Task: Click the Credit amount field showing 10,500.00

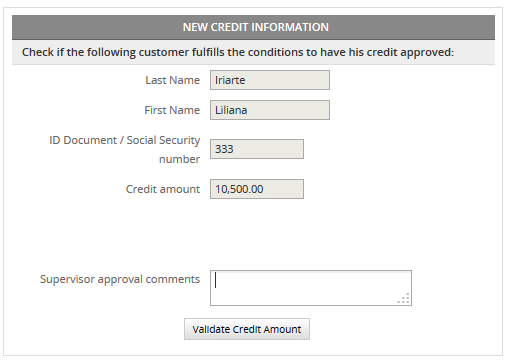Action: point(257,189)
